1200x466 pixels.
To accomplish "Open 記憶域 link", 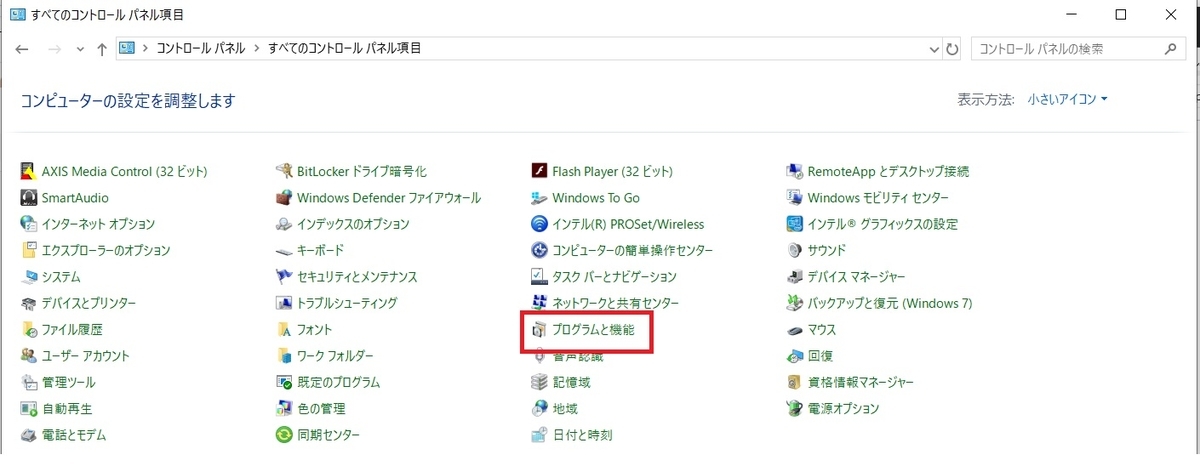I will tap(571, 382).
